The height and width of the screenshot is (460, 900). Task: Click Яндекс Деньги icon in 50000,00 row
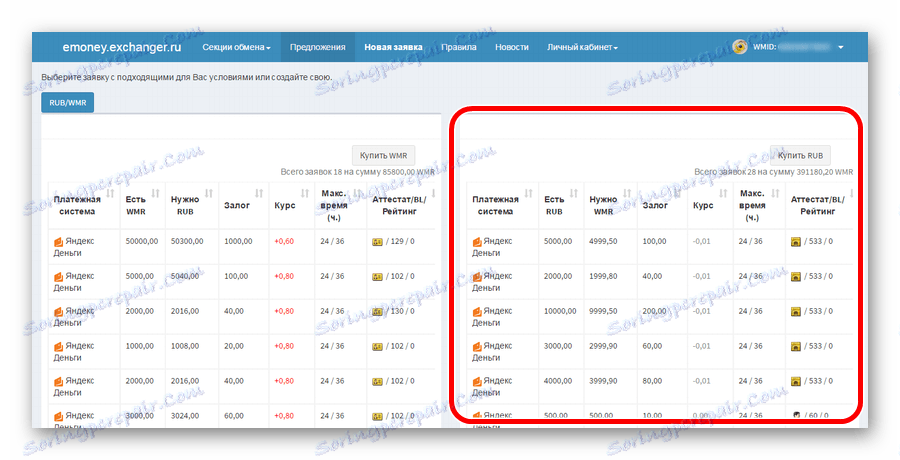58,242
